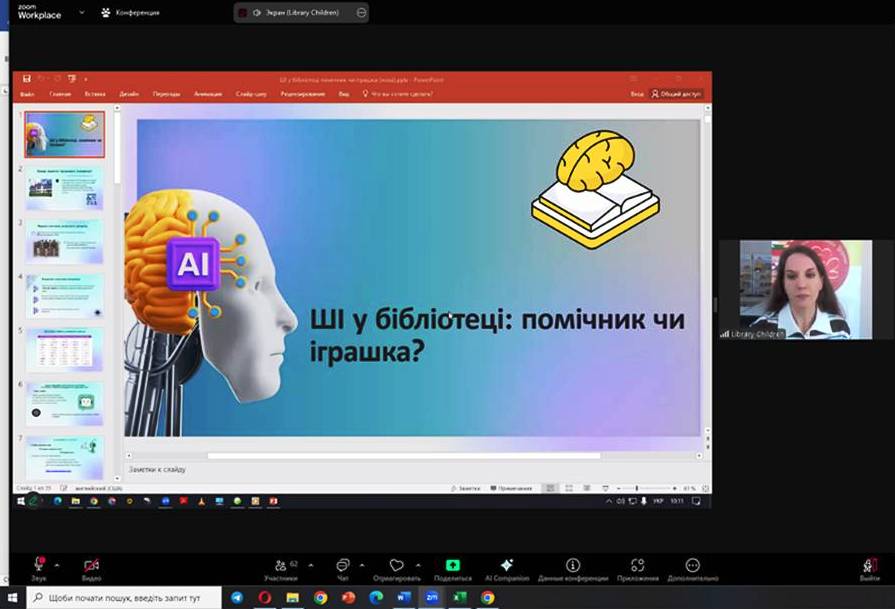Click the PowerPoint zoom level slider
Image resolution: width=895 pixels, height=609 pixels.
tap(640, 488)
